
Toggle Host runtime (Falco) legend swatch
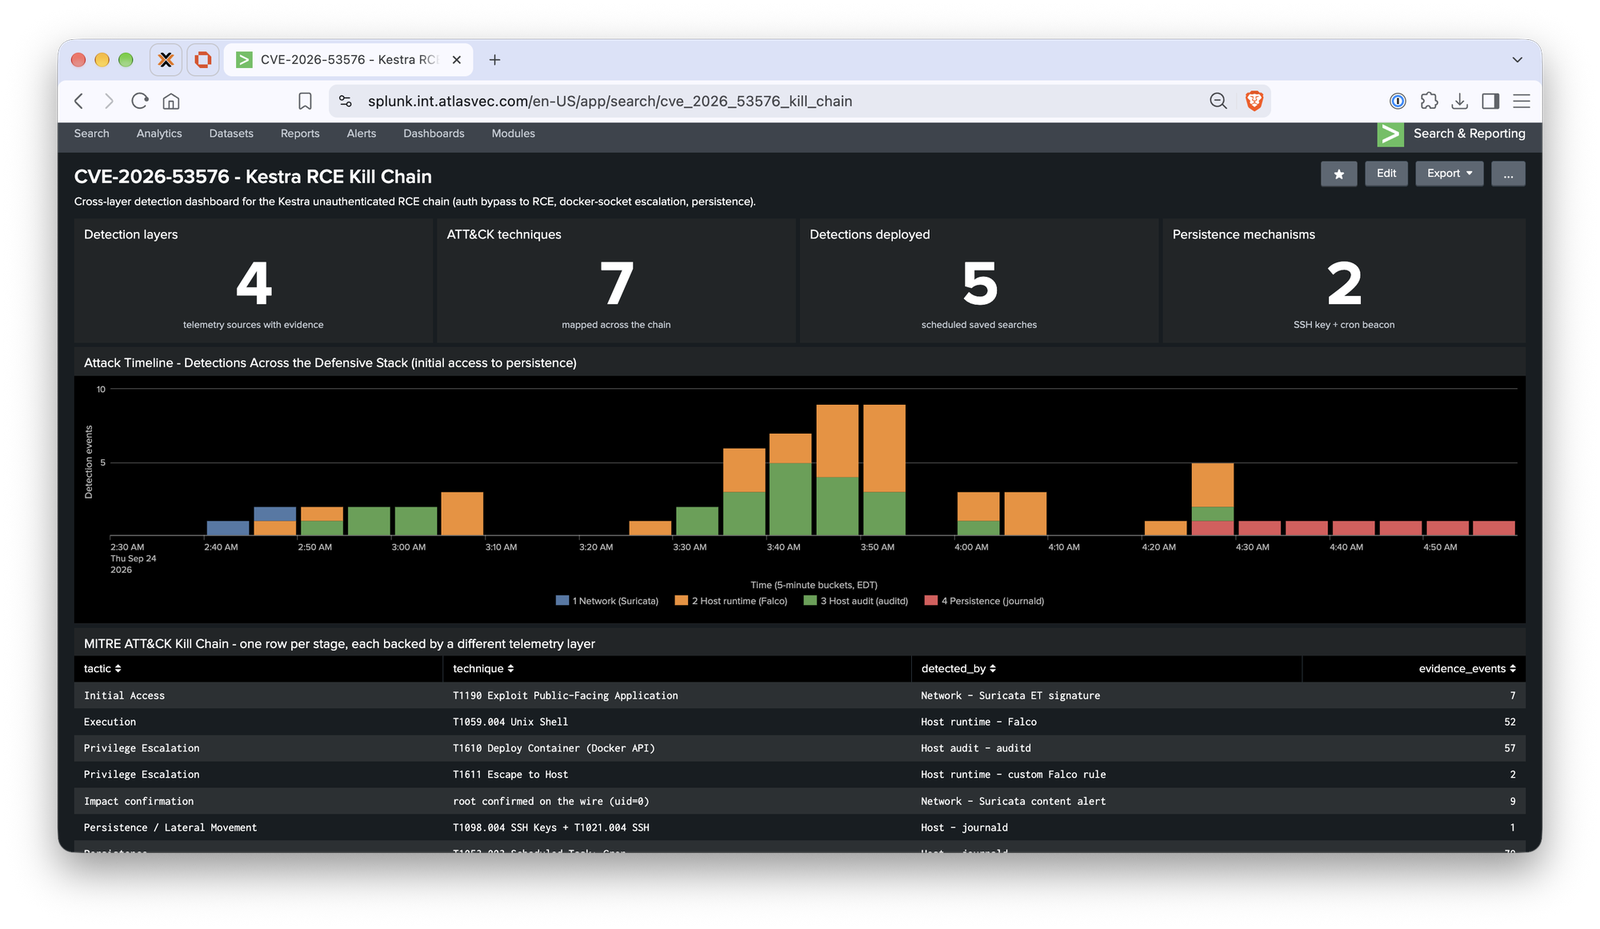pyautogui.click(x=681, y=601)
